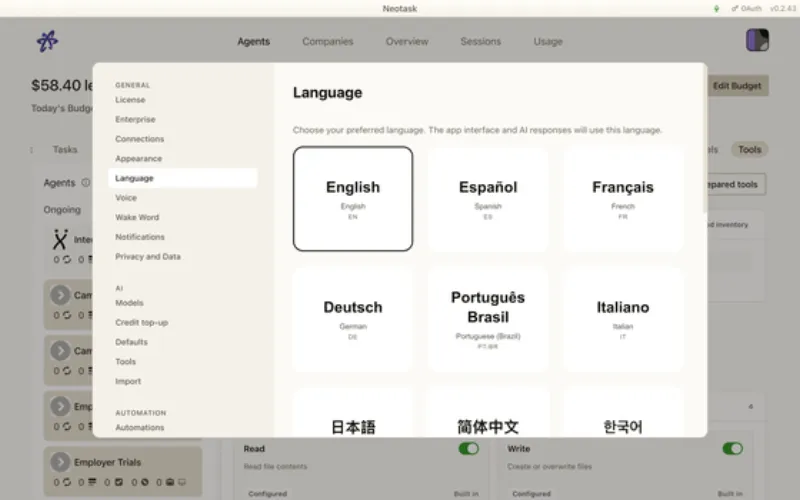Toggle the Write tool switch
Viewport: 800px width, 500px height.
click(x=732, y=448)
